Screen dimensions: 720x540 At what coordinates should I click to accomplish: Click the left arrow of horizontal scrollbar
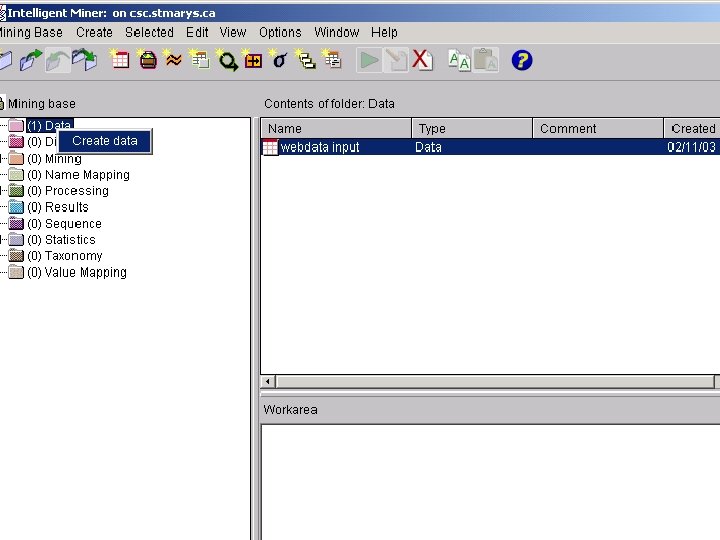tap(268, 381)
